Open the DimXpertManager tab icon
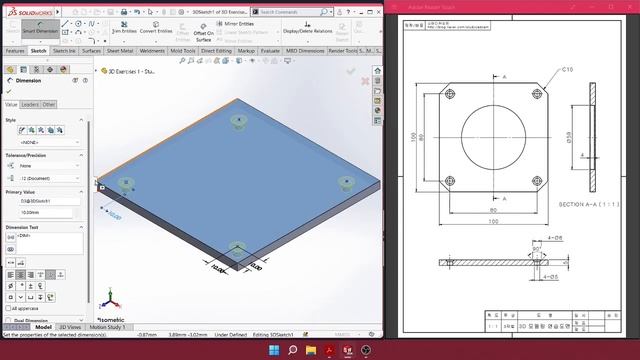Screen dimensions: 640x360 pos(50,69)
